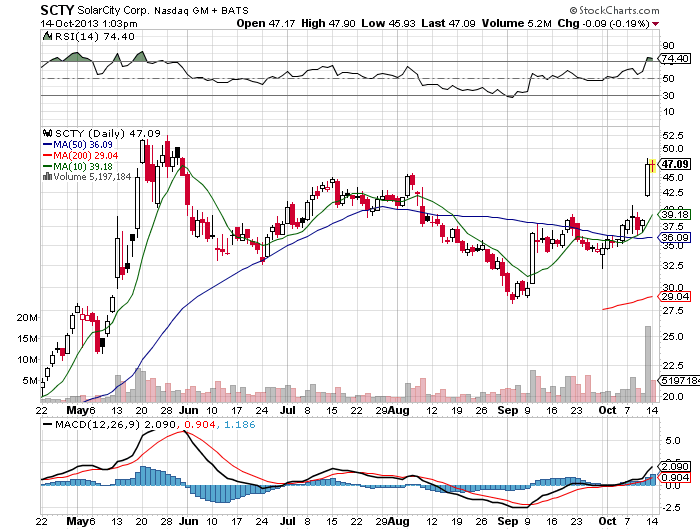Click the Oct label under the MACD panel
This screenshot has width=700, height=530.
pos(607,521)
